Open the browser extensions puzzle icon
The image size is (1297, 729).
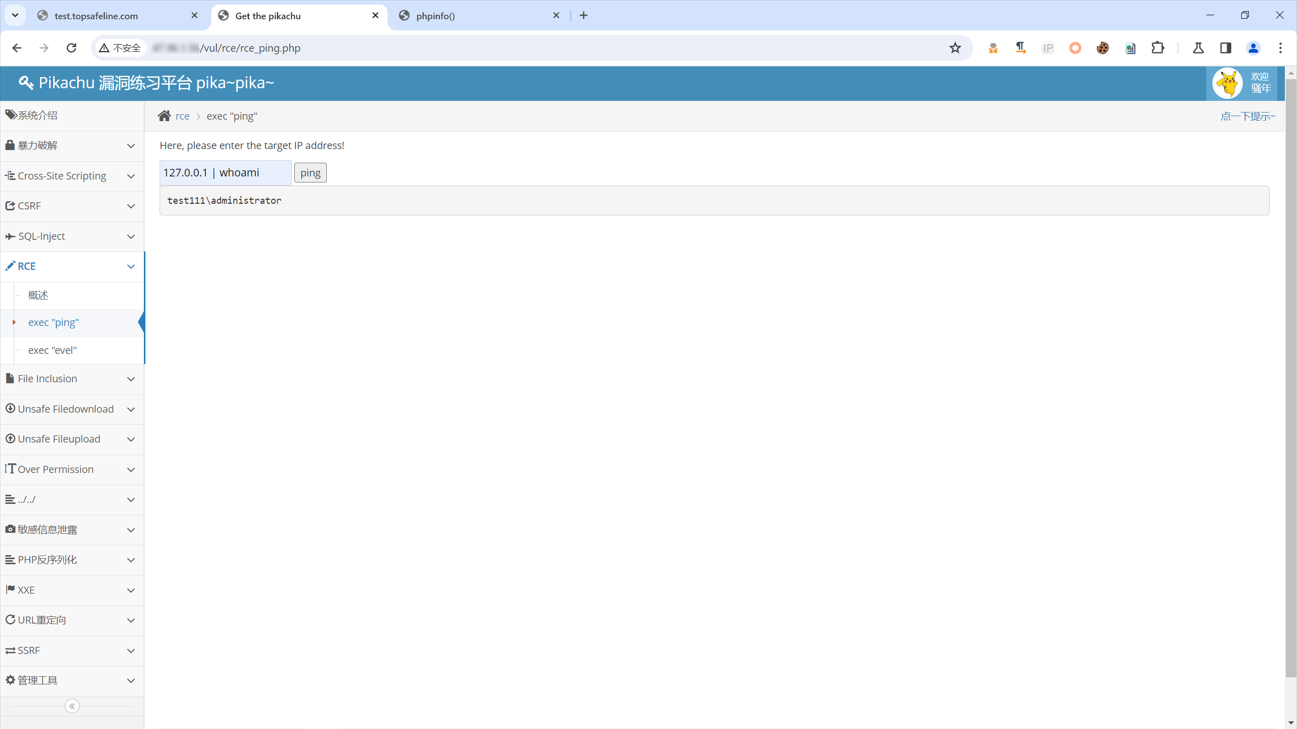[1158, 48]
